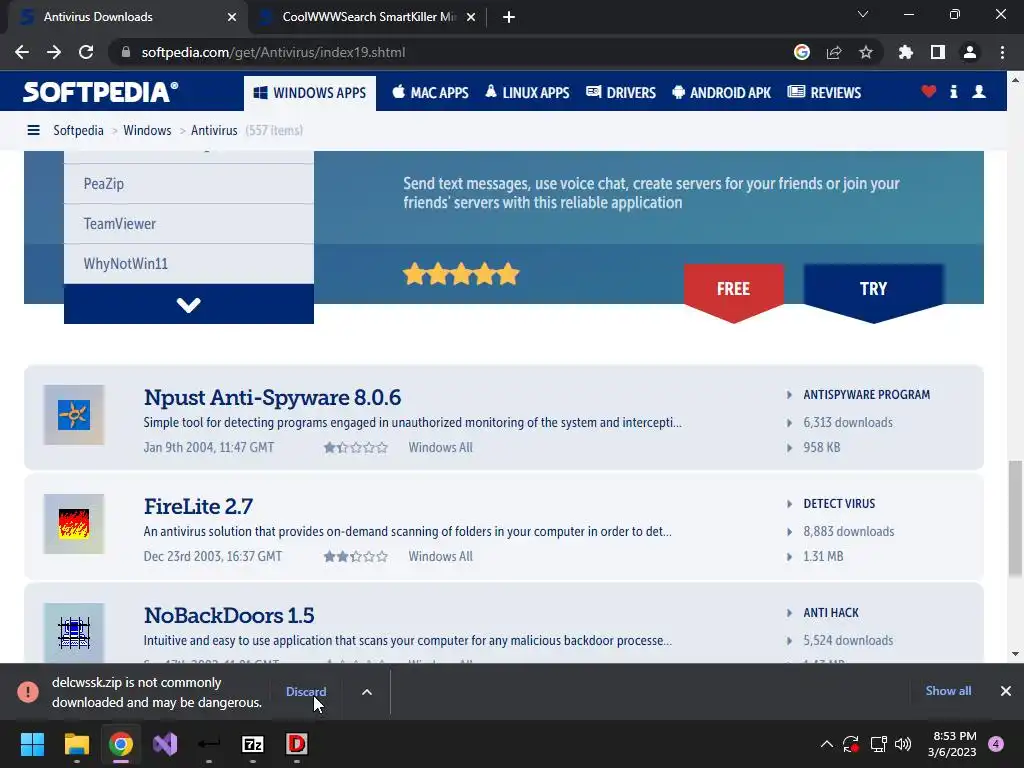Screen dimensions: 1024x768
Task: Follow the Antivirus breadcrumb link
Action: (214, 130)
